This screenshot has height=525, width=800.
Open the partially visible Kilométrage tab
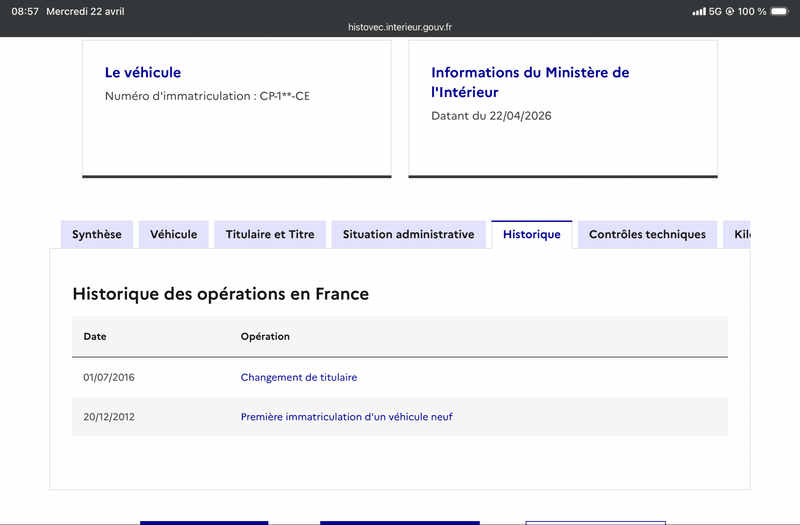click(737, 235)
